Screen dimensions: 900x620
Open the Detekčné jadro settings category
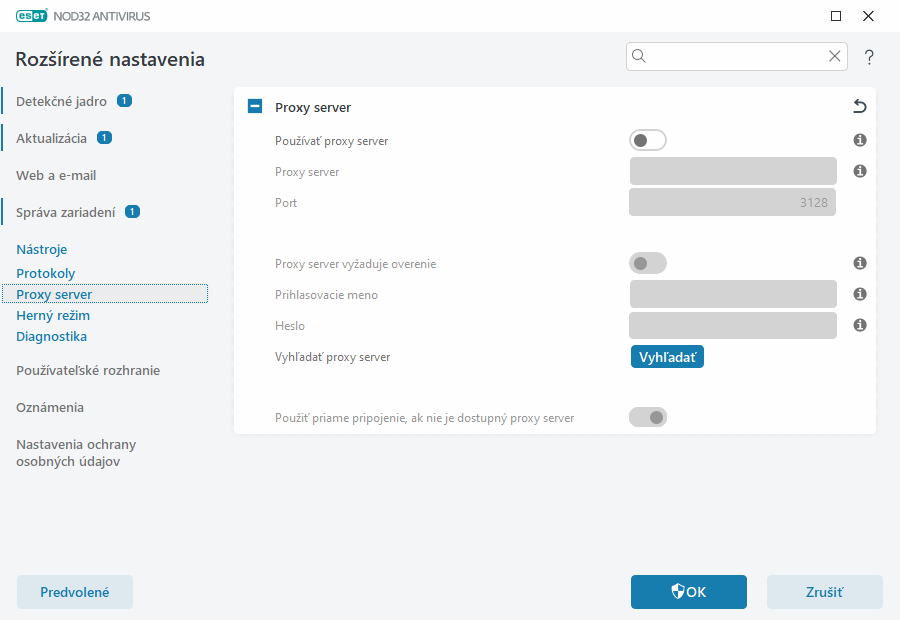[61, 101]
